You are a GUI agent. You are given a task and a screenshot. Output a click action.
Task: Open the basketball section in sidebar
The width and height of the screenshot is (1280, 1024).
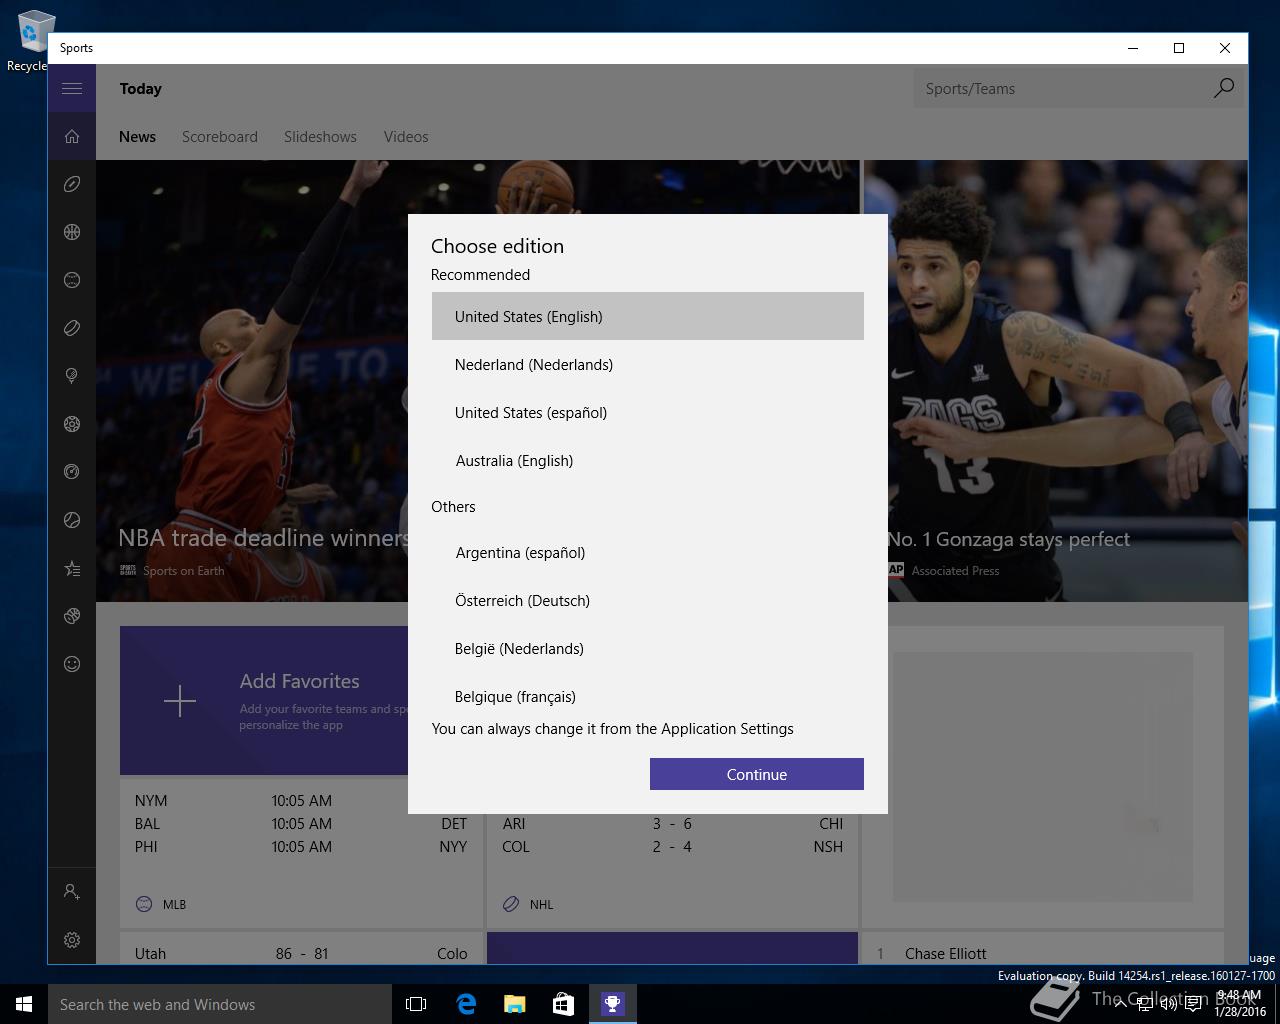click(x=72, y=232)
